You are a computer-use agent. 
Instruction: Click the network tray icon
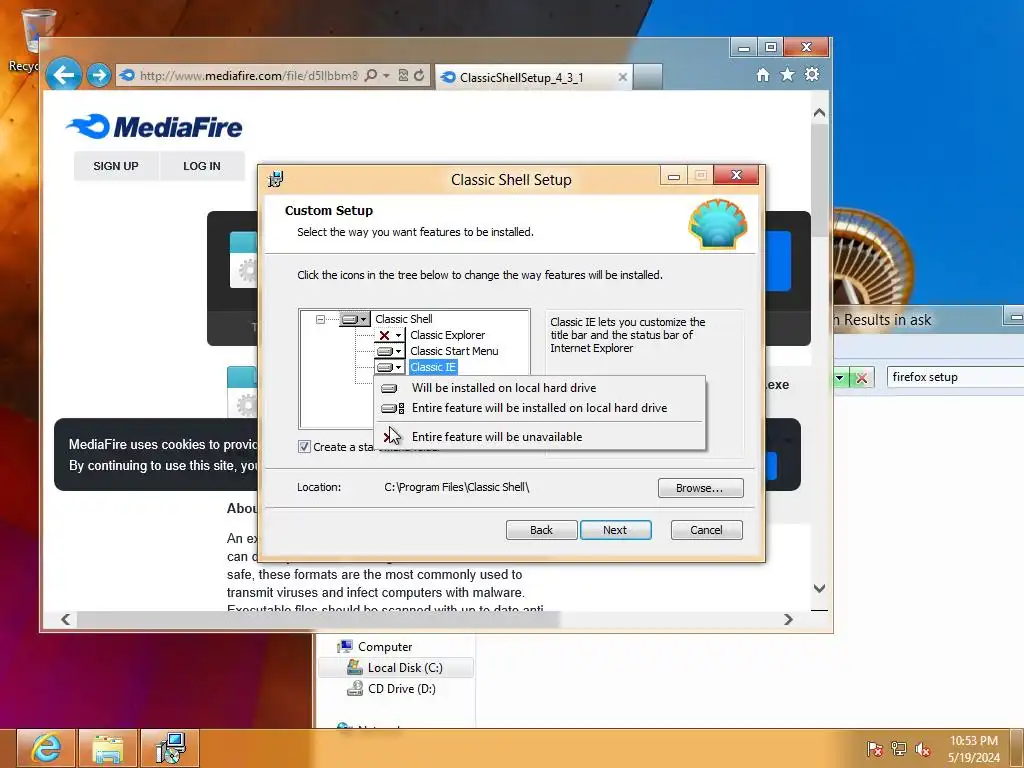click(x=899, y=749)
